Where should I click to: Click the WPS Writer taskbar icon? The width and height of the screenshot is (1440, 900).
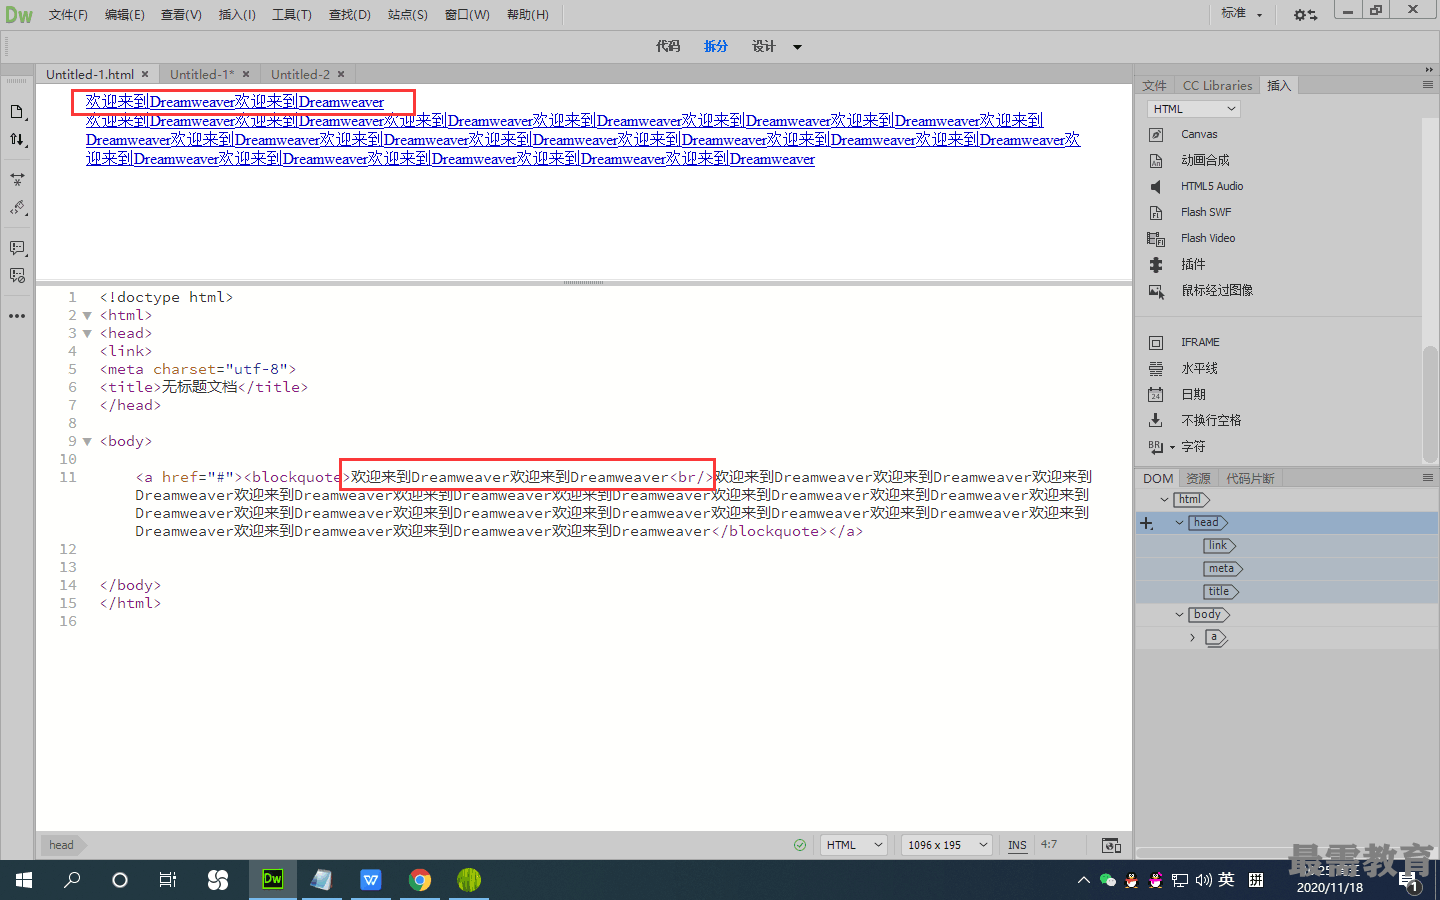pos(371,880)
